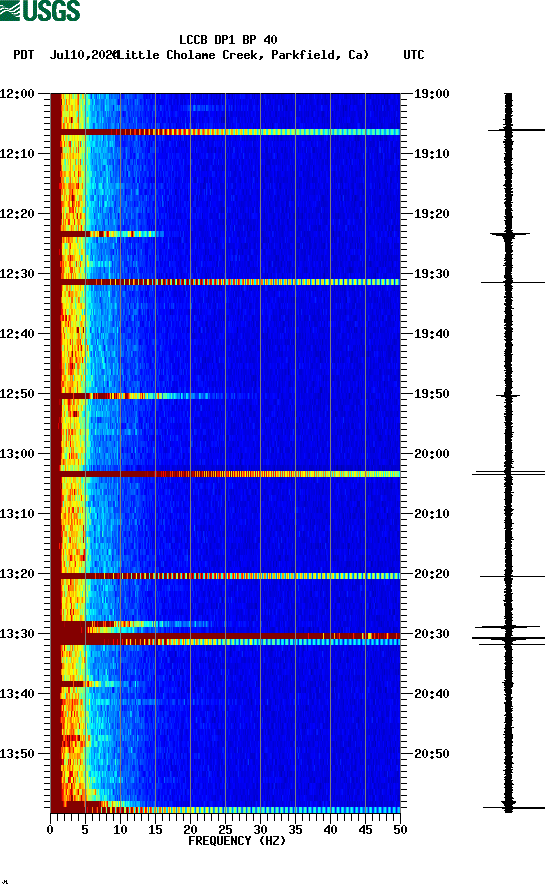
Task: Click the '50' frequency tick label
Action: click(x=400, y=830)
